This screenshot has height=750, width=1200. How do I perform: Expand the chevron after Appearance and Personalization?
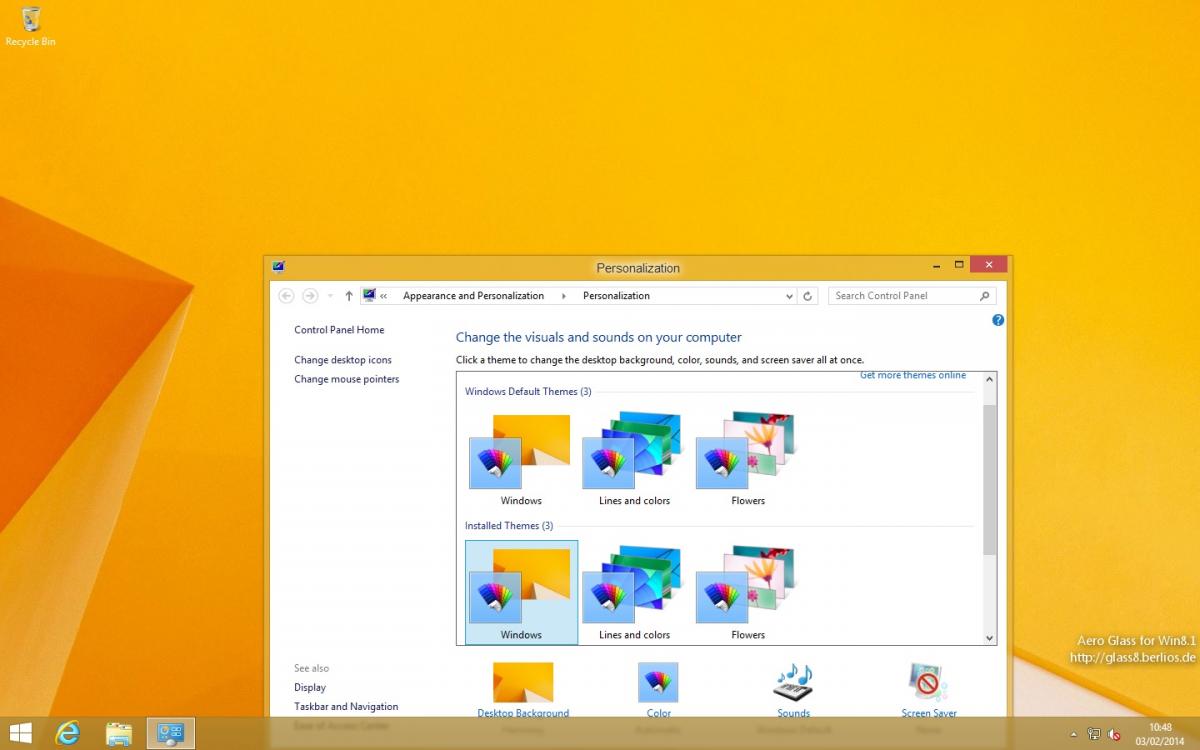(x=563, y=296)
